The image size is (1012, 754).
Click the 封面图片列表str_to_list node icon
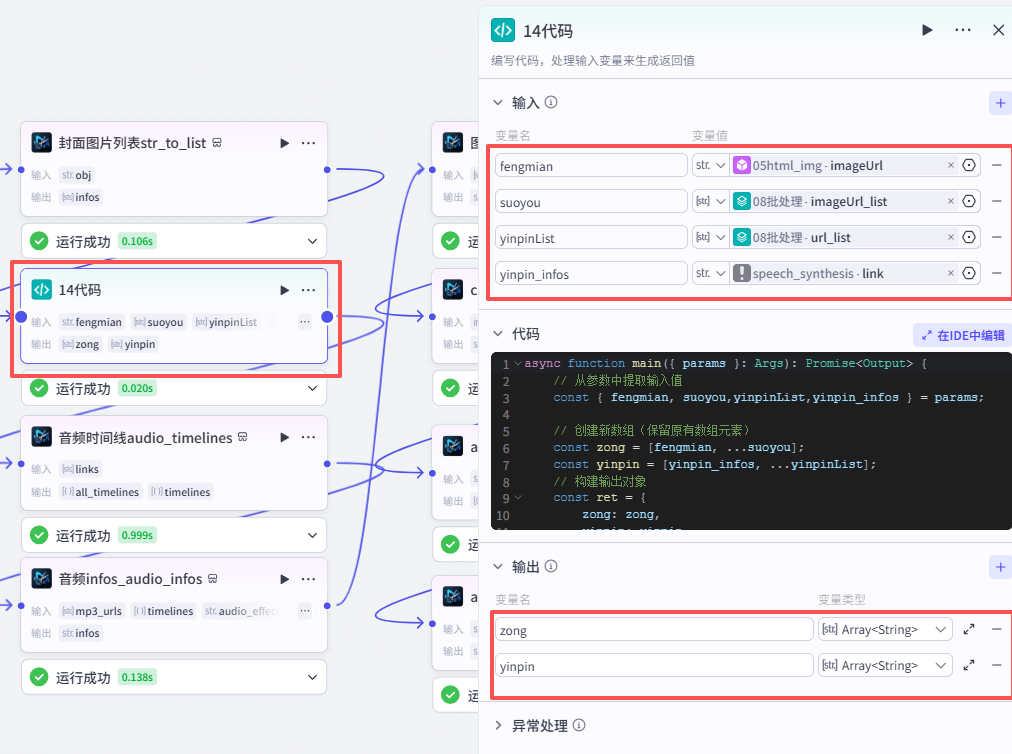coord(42,143)
